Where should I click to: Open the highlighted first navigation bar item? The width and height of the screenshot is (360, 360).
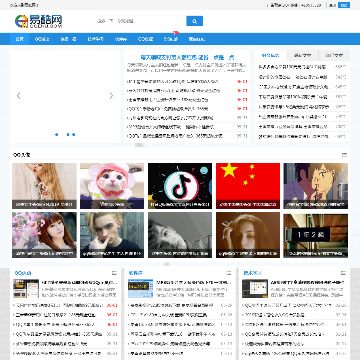tap(20, 39)
